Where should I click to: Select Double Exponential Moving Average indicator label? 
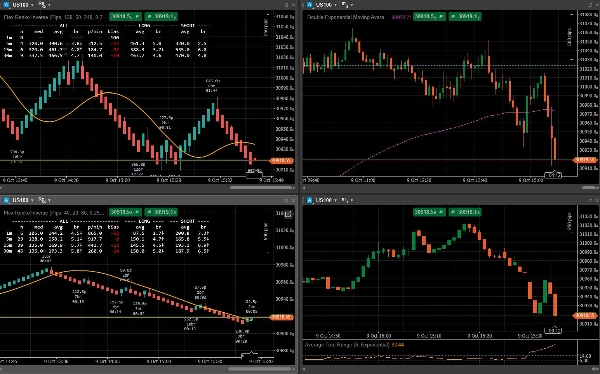click(346, 17)
